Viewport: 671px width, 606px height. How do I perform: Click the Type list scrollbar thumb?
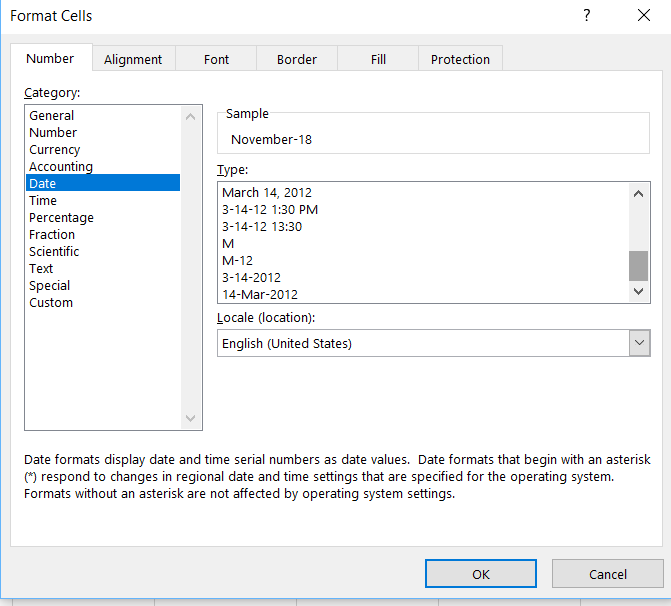tap(638, 265)
